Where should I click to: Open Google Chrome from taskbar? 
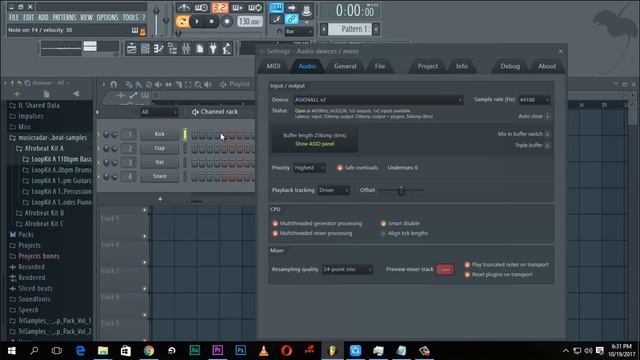(x=149, y=351)
